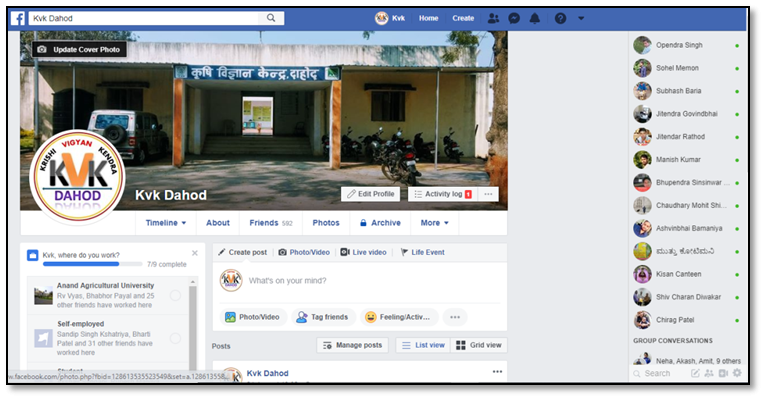This screenshot has width=764, height=399.
Task: Click the Facebook logo icon
Action: [18, 19]
